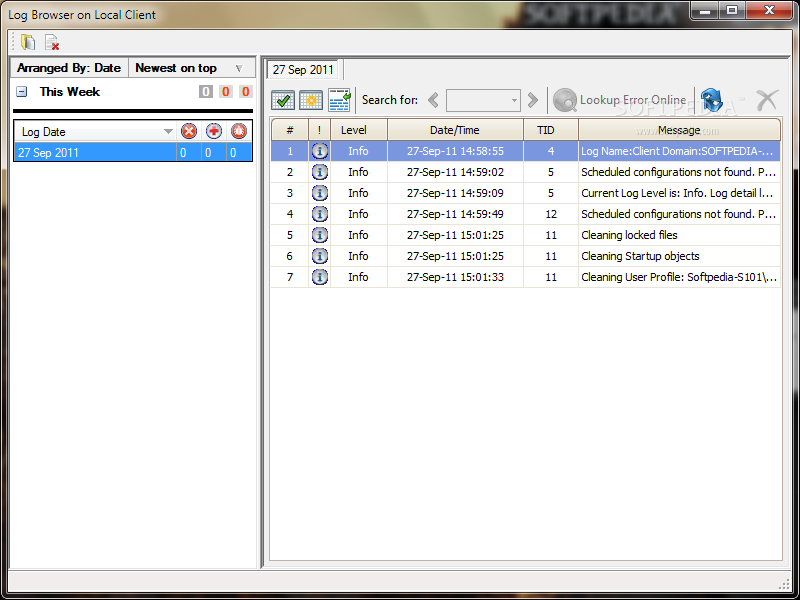Image resolution: width=800 pixels, height=600 pixels.
Task: Click the export table icon with green arrow
Action: (339, 100)
